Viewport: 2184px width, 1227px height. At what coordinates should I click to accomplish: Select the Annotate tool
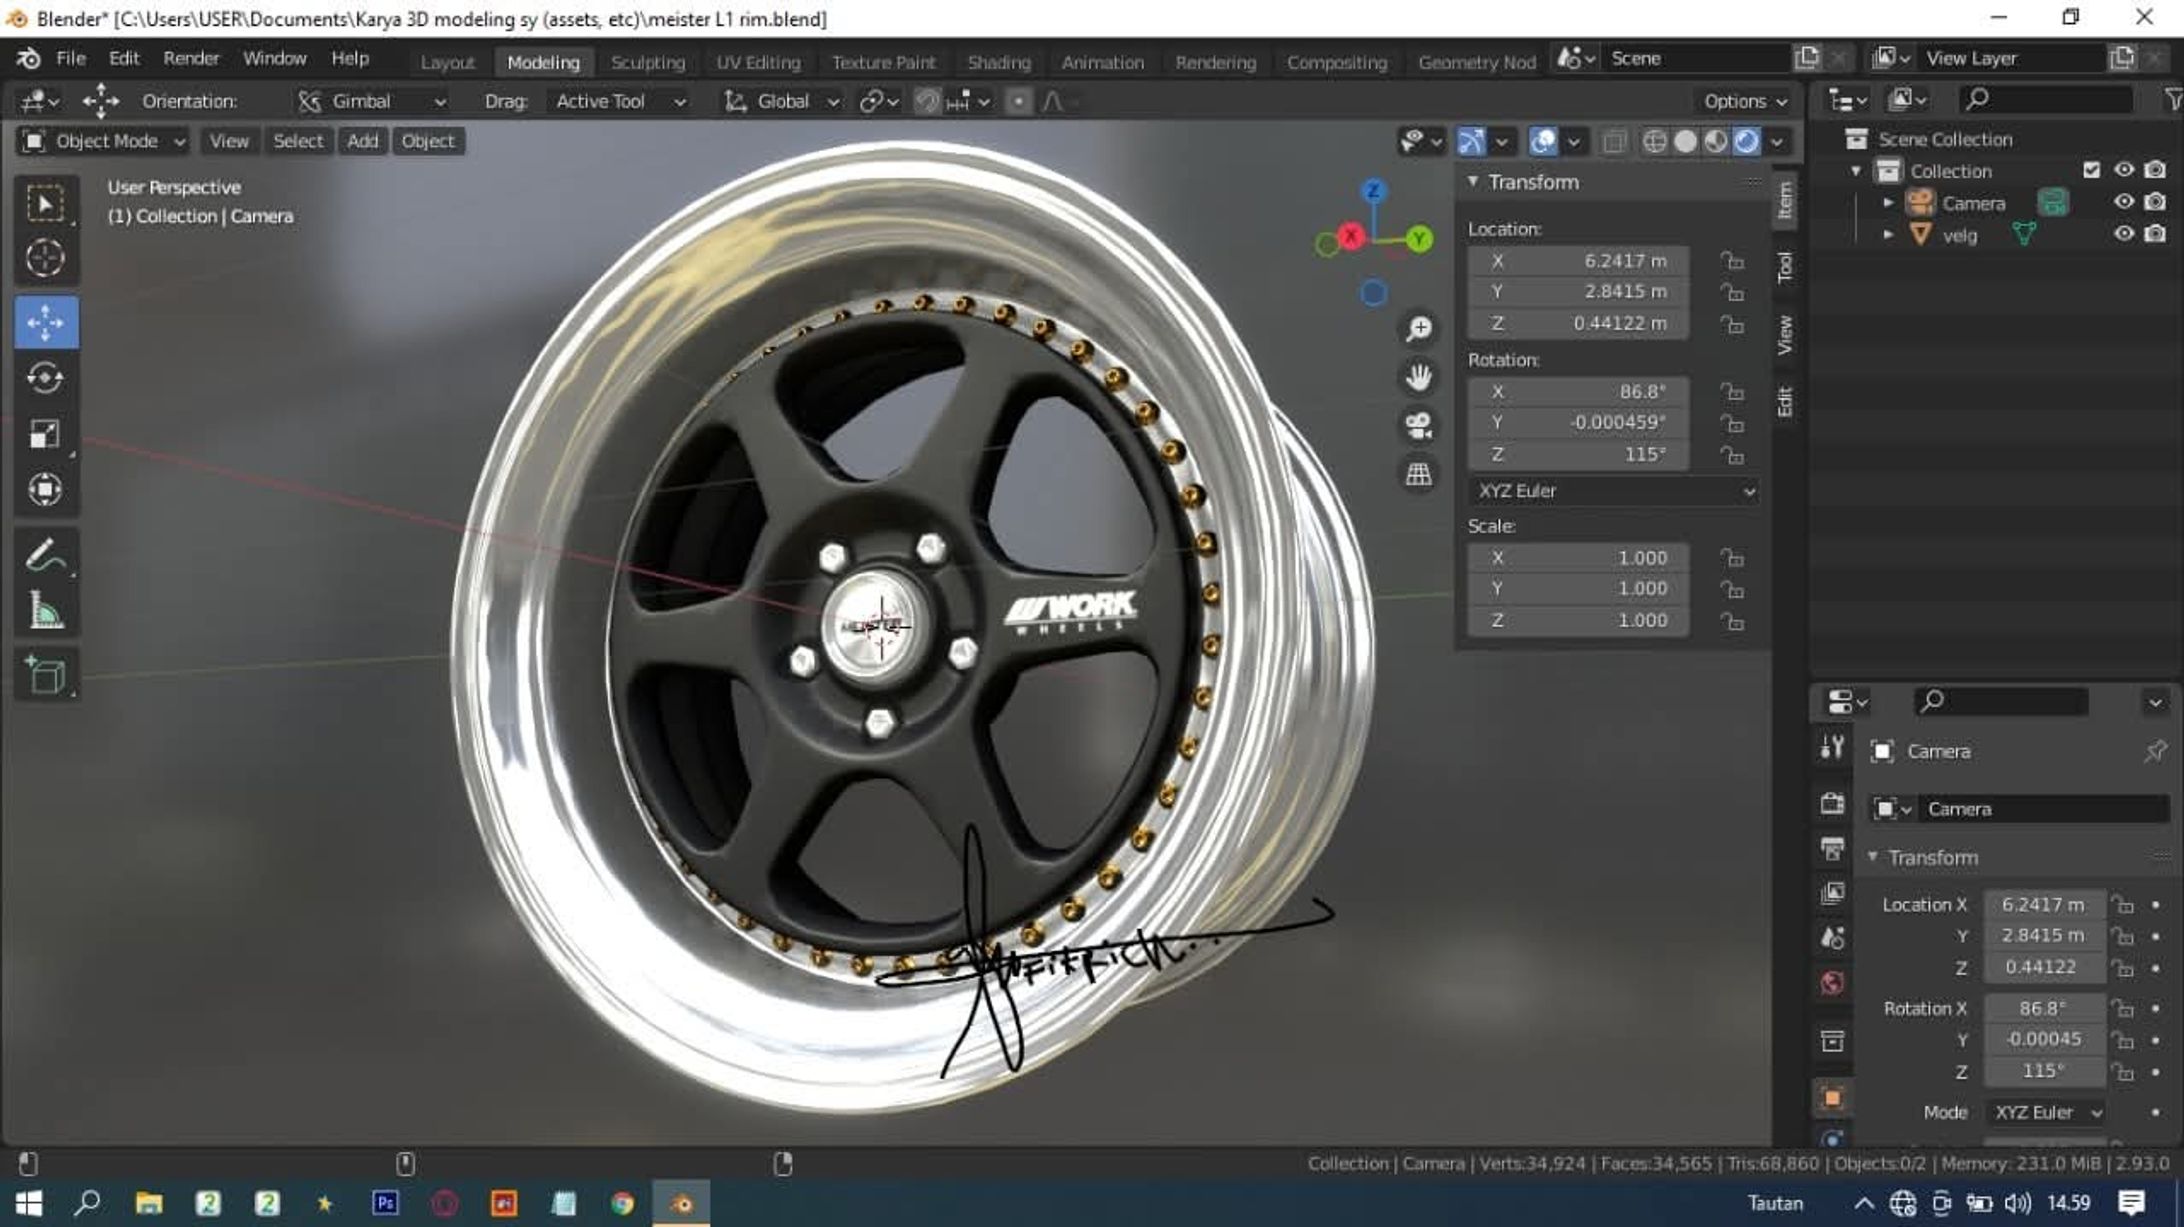[45, 556]
